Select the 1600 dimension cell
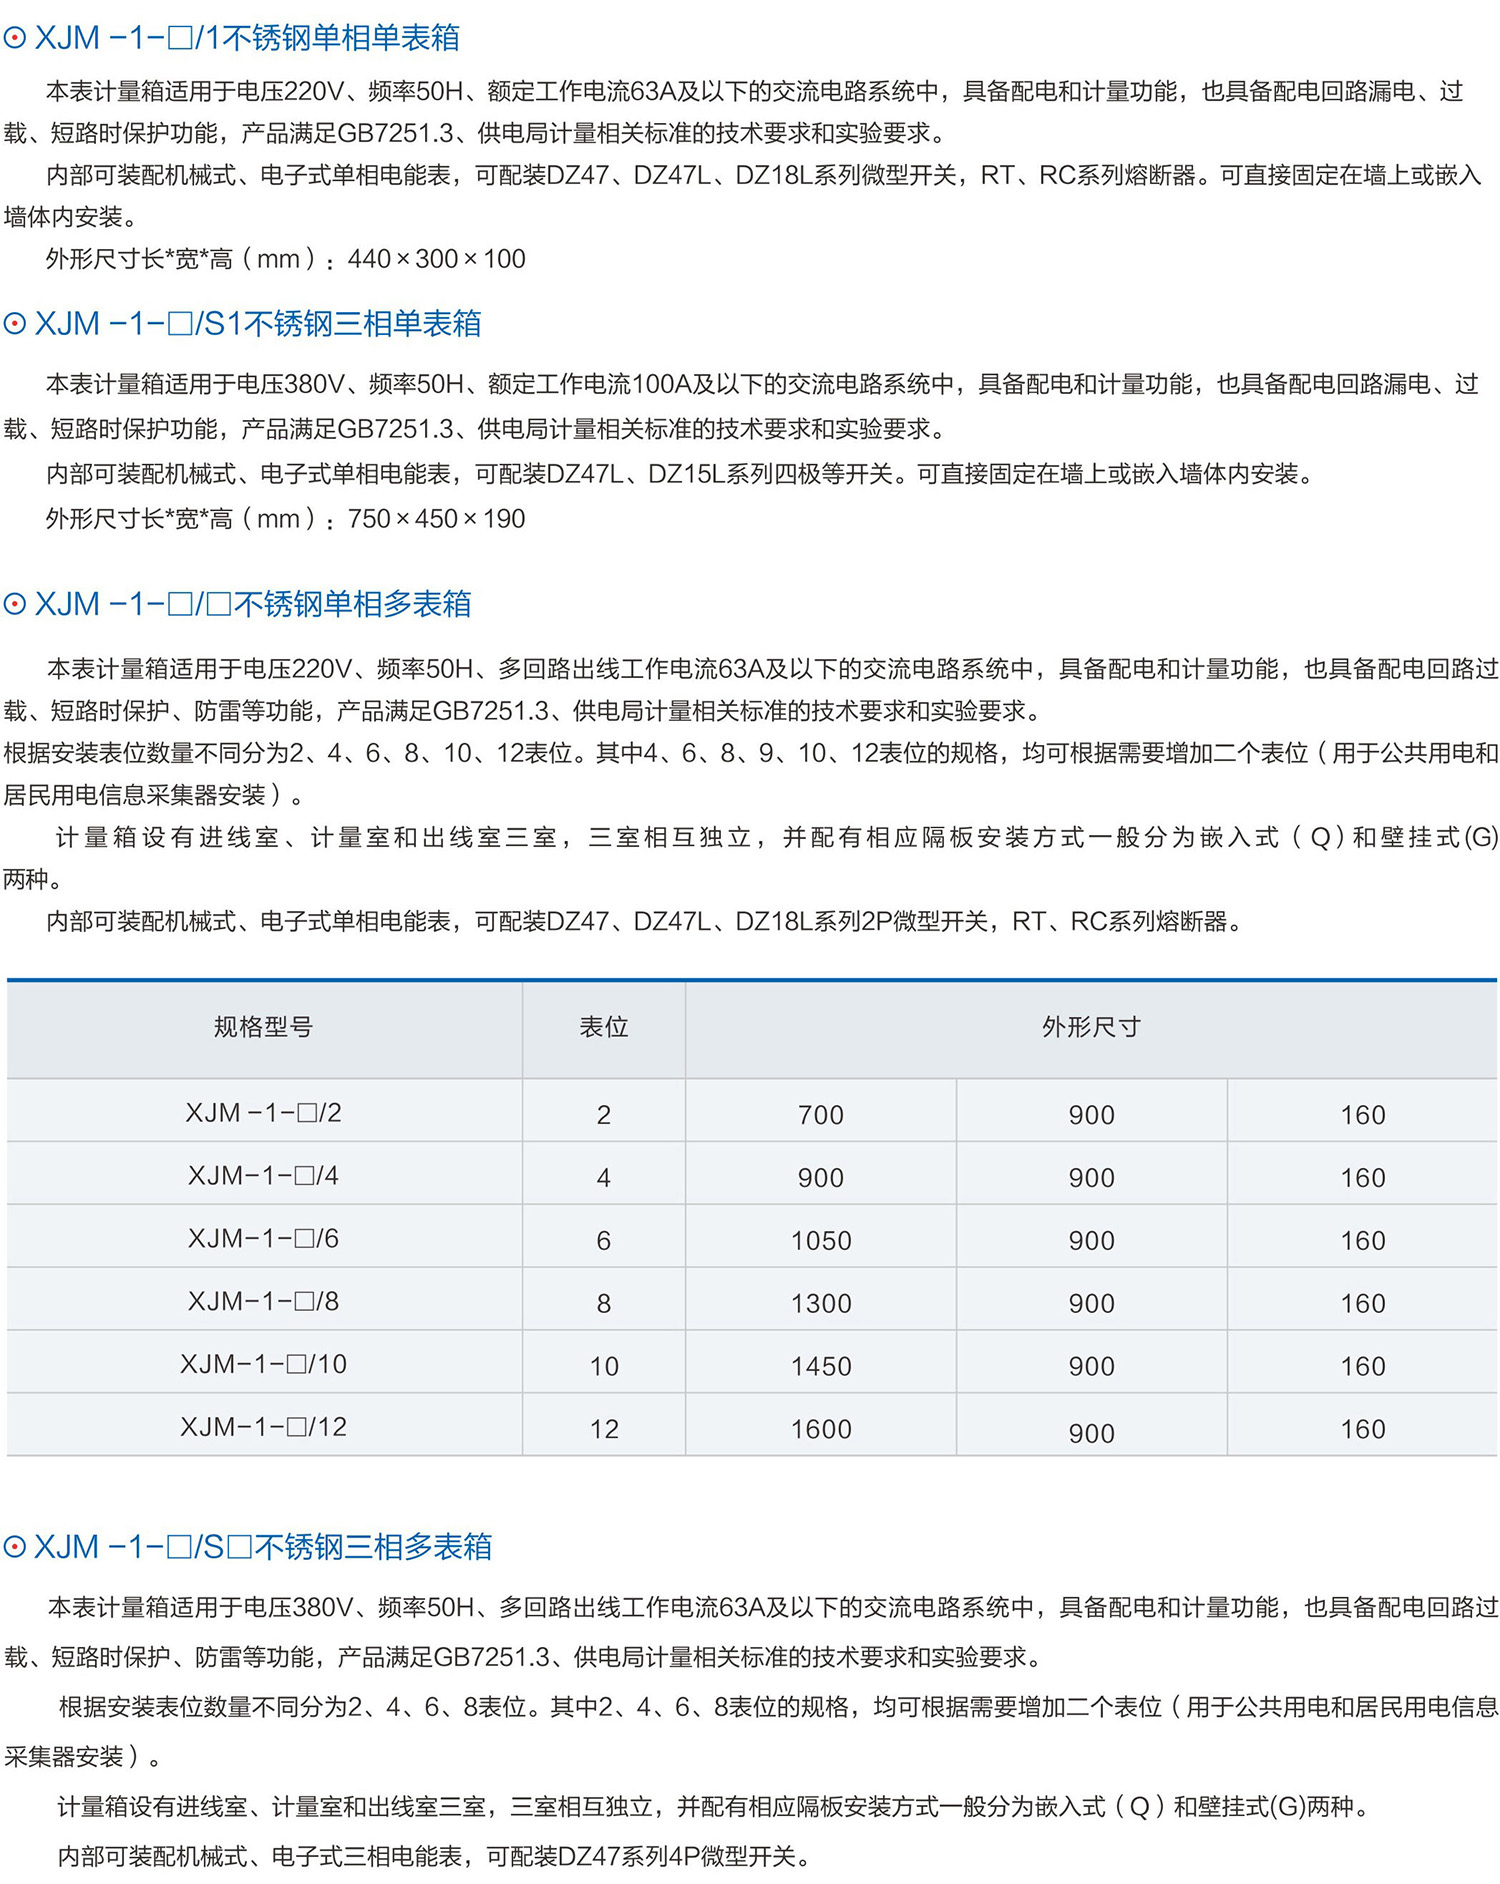The image size is (1500, 1884). (x=821, y=1430)
